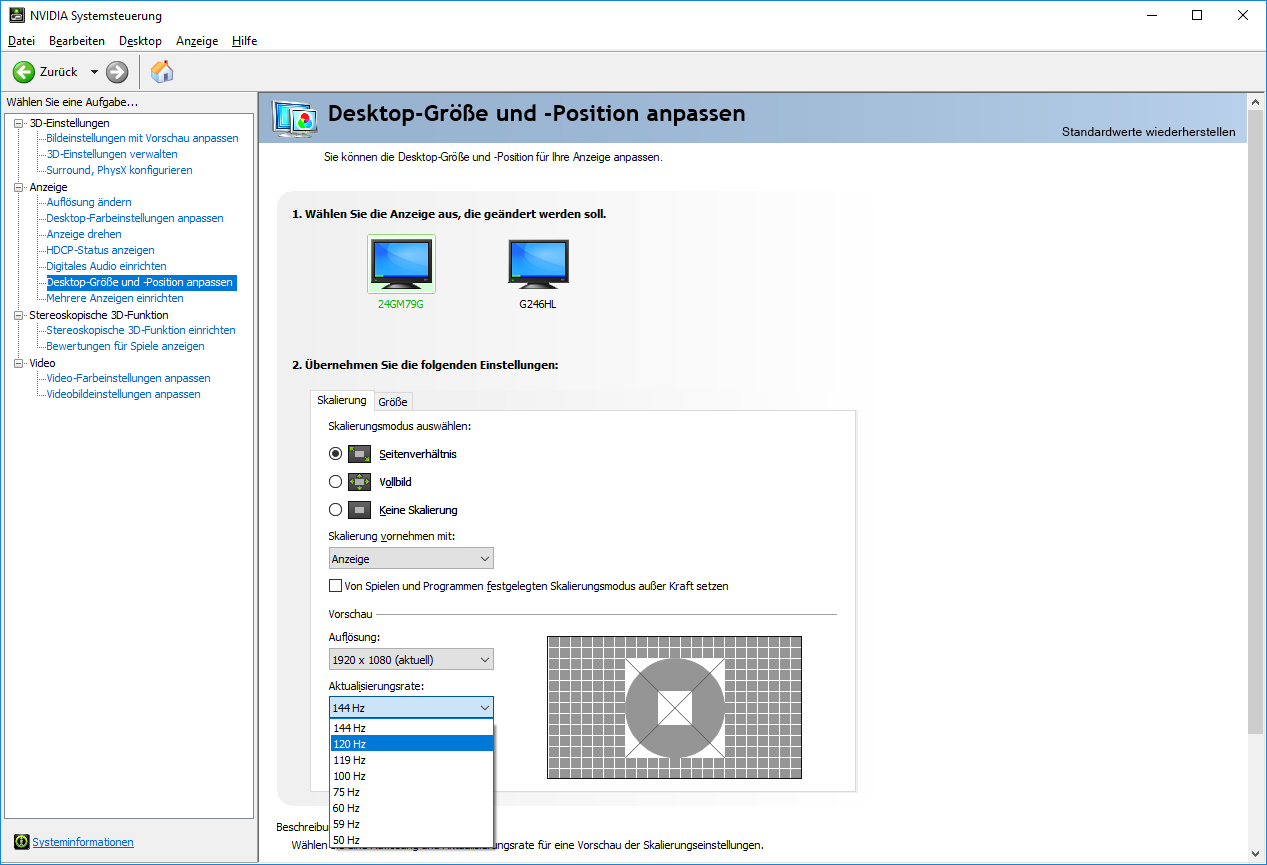
Task: Click the Keine Skalierung mode icon
Action: [359, 510]
